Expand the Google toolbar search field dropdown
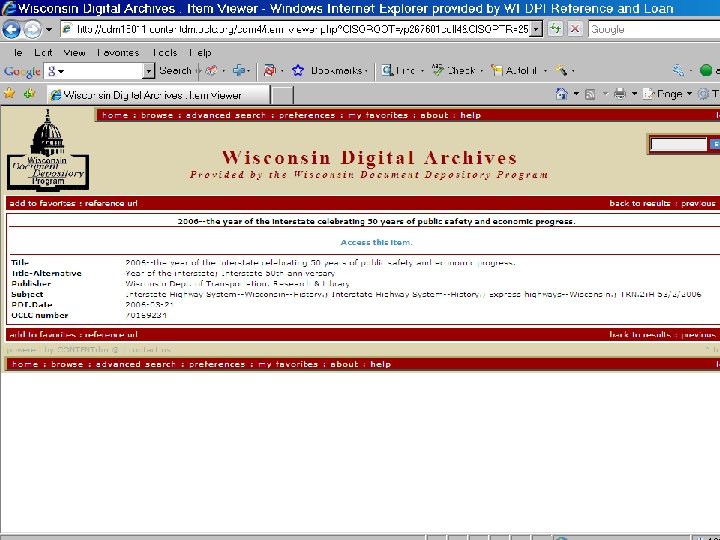Viewport: 720px width, 540px height. 148,71
